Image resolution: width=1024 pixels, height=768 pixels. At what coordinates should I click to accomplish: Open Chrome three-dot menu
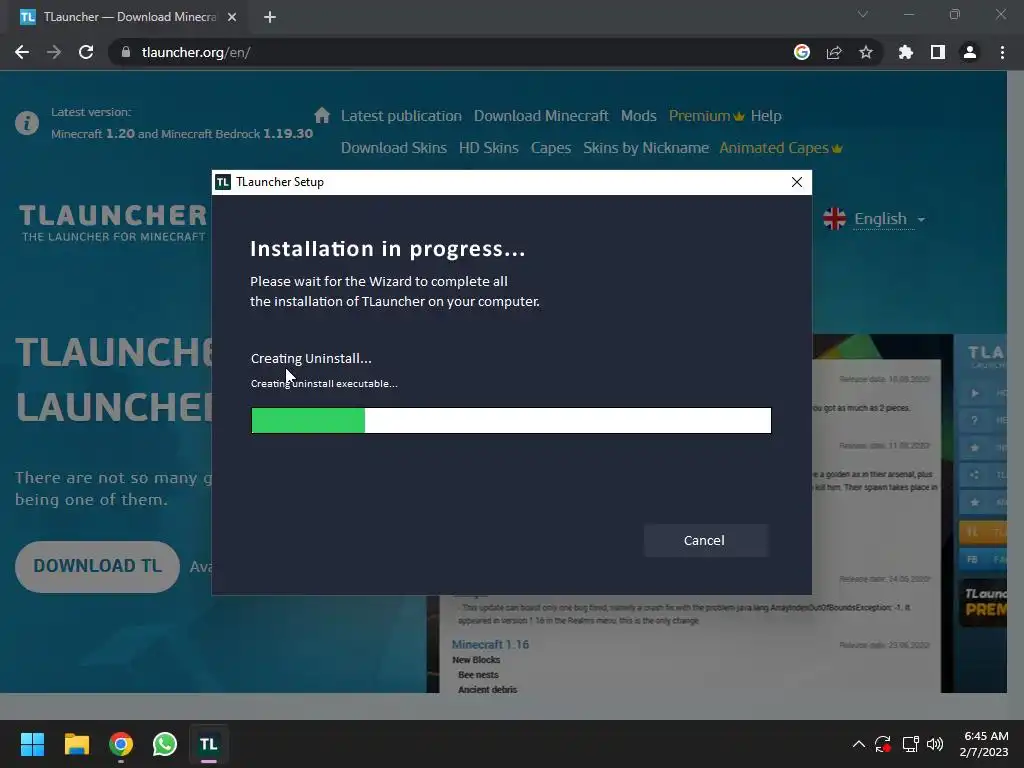pos(1002,52)
